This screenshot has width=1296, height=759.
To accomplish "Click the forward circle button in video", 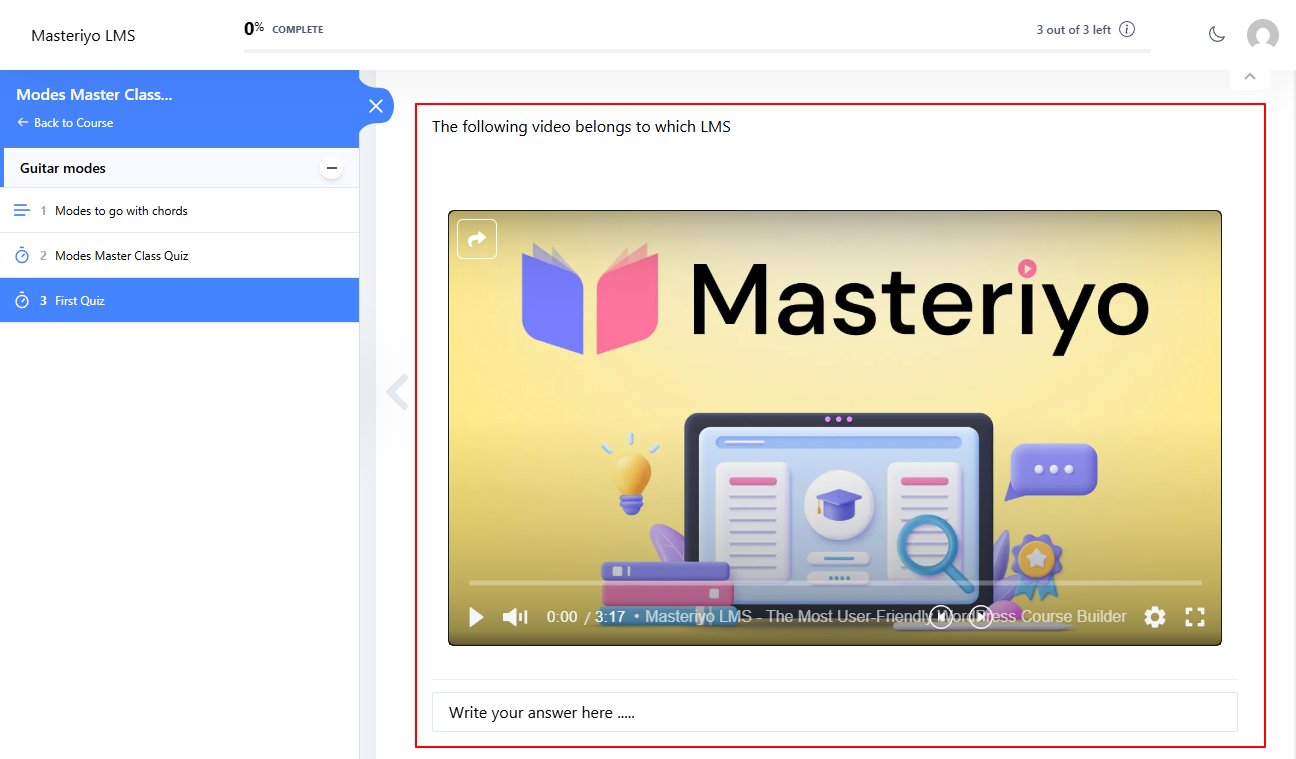I will (981, 617).
